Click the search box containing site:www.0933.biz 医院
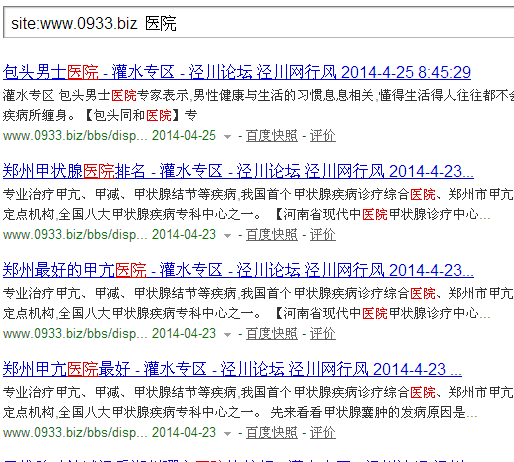 258,22
